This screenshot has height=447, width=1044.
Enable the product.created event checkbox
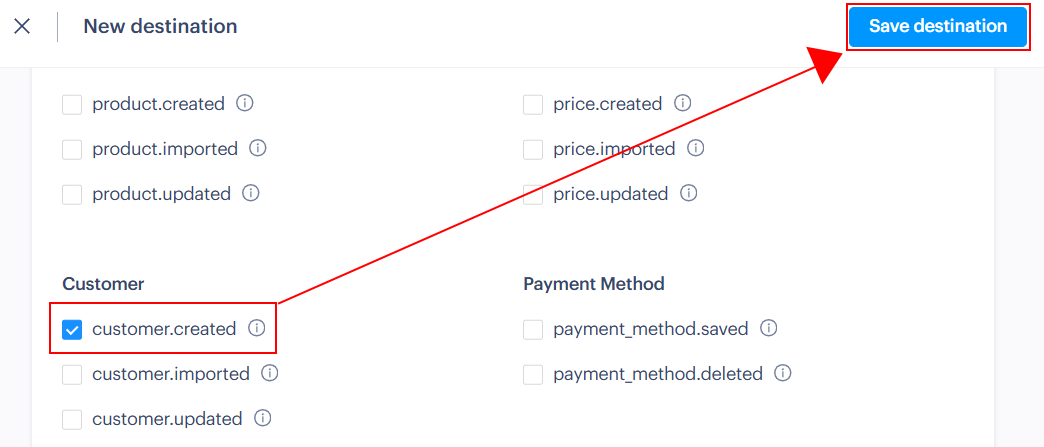[x=72, y=104]
